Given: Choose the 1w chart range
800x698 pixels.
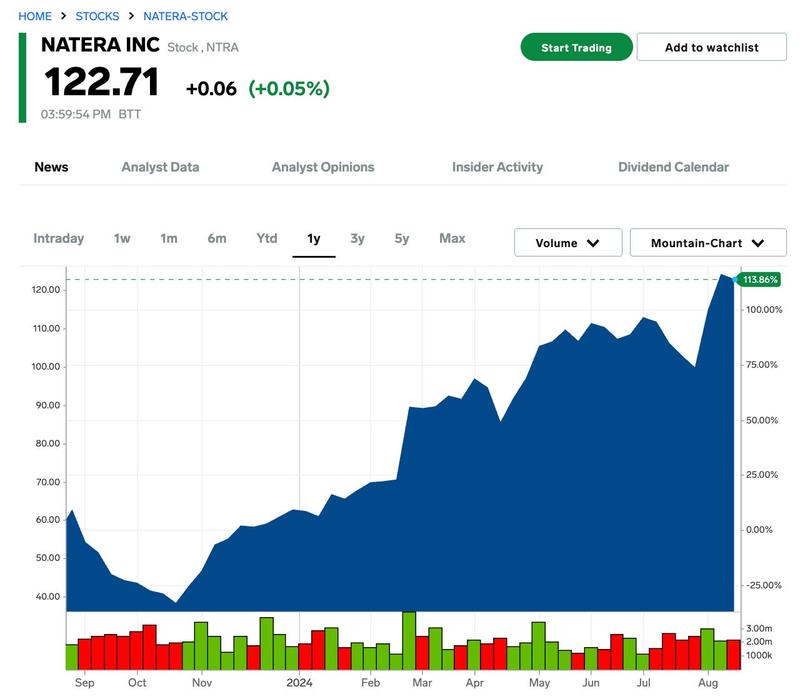Looking at the screenshot, I should coord(122,238).
